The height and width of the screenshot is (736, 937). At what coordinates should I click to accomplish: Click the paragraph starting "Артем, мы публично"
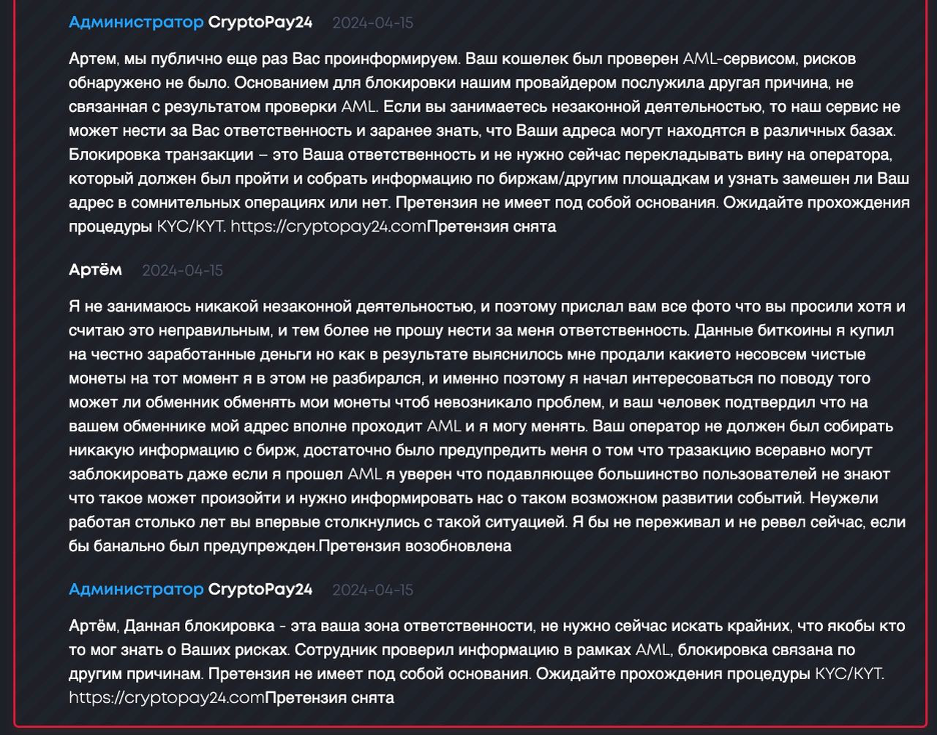(489, 143)
